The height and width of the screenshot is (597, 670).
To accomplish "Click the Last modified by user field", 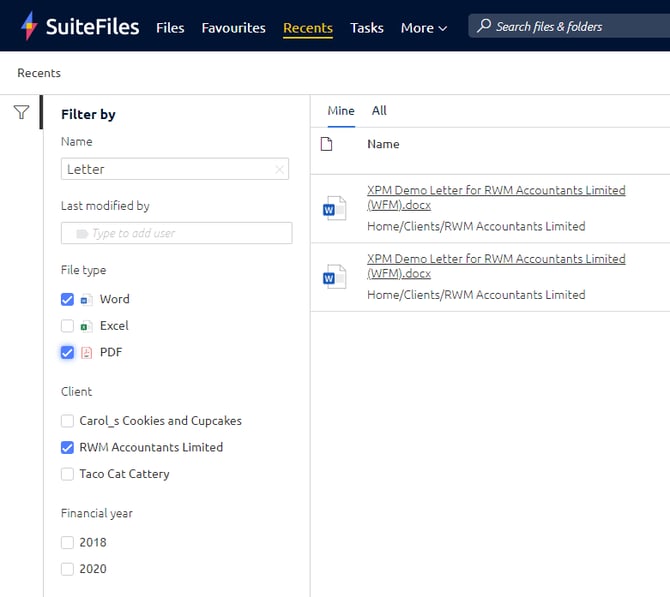I will point(176,233).
